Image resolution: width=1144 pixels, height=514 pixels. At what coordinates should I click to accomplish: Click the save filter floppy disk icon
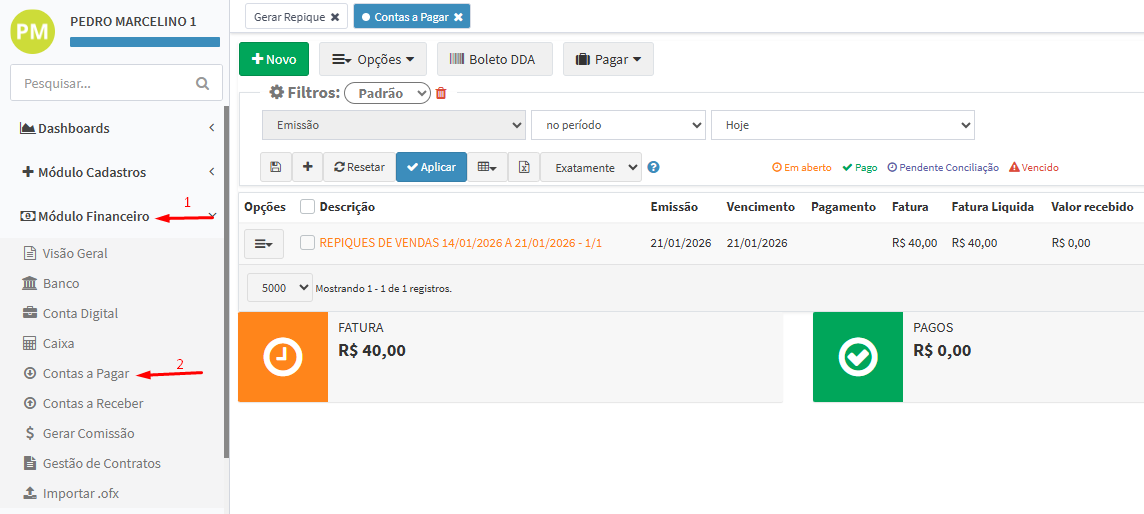point(276,167)
